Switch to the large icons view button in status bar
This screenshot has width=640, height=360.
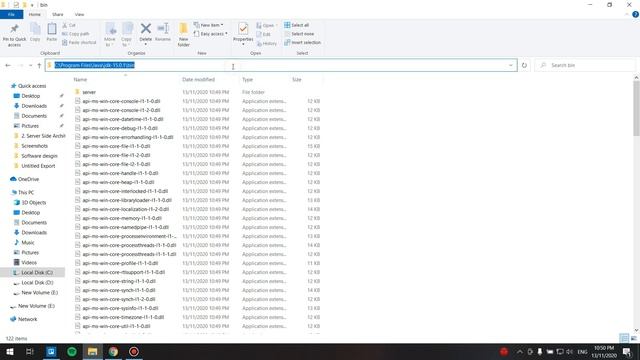pyautogui.click(x=633, y=338)
